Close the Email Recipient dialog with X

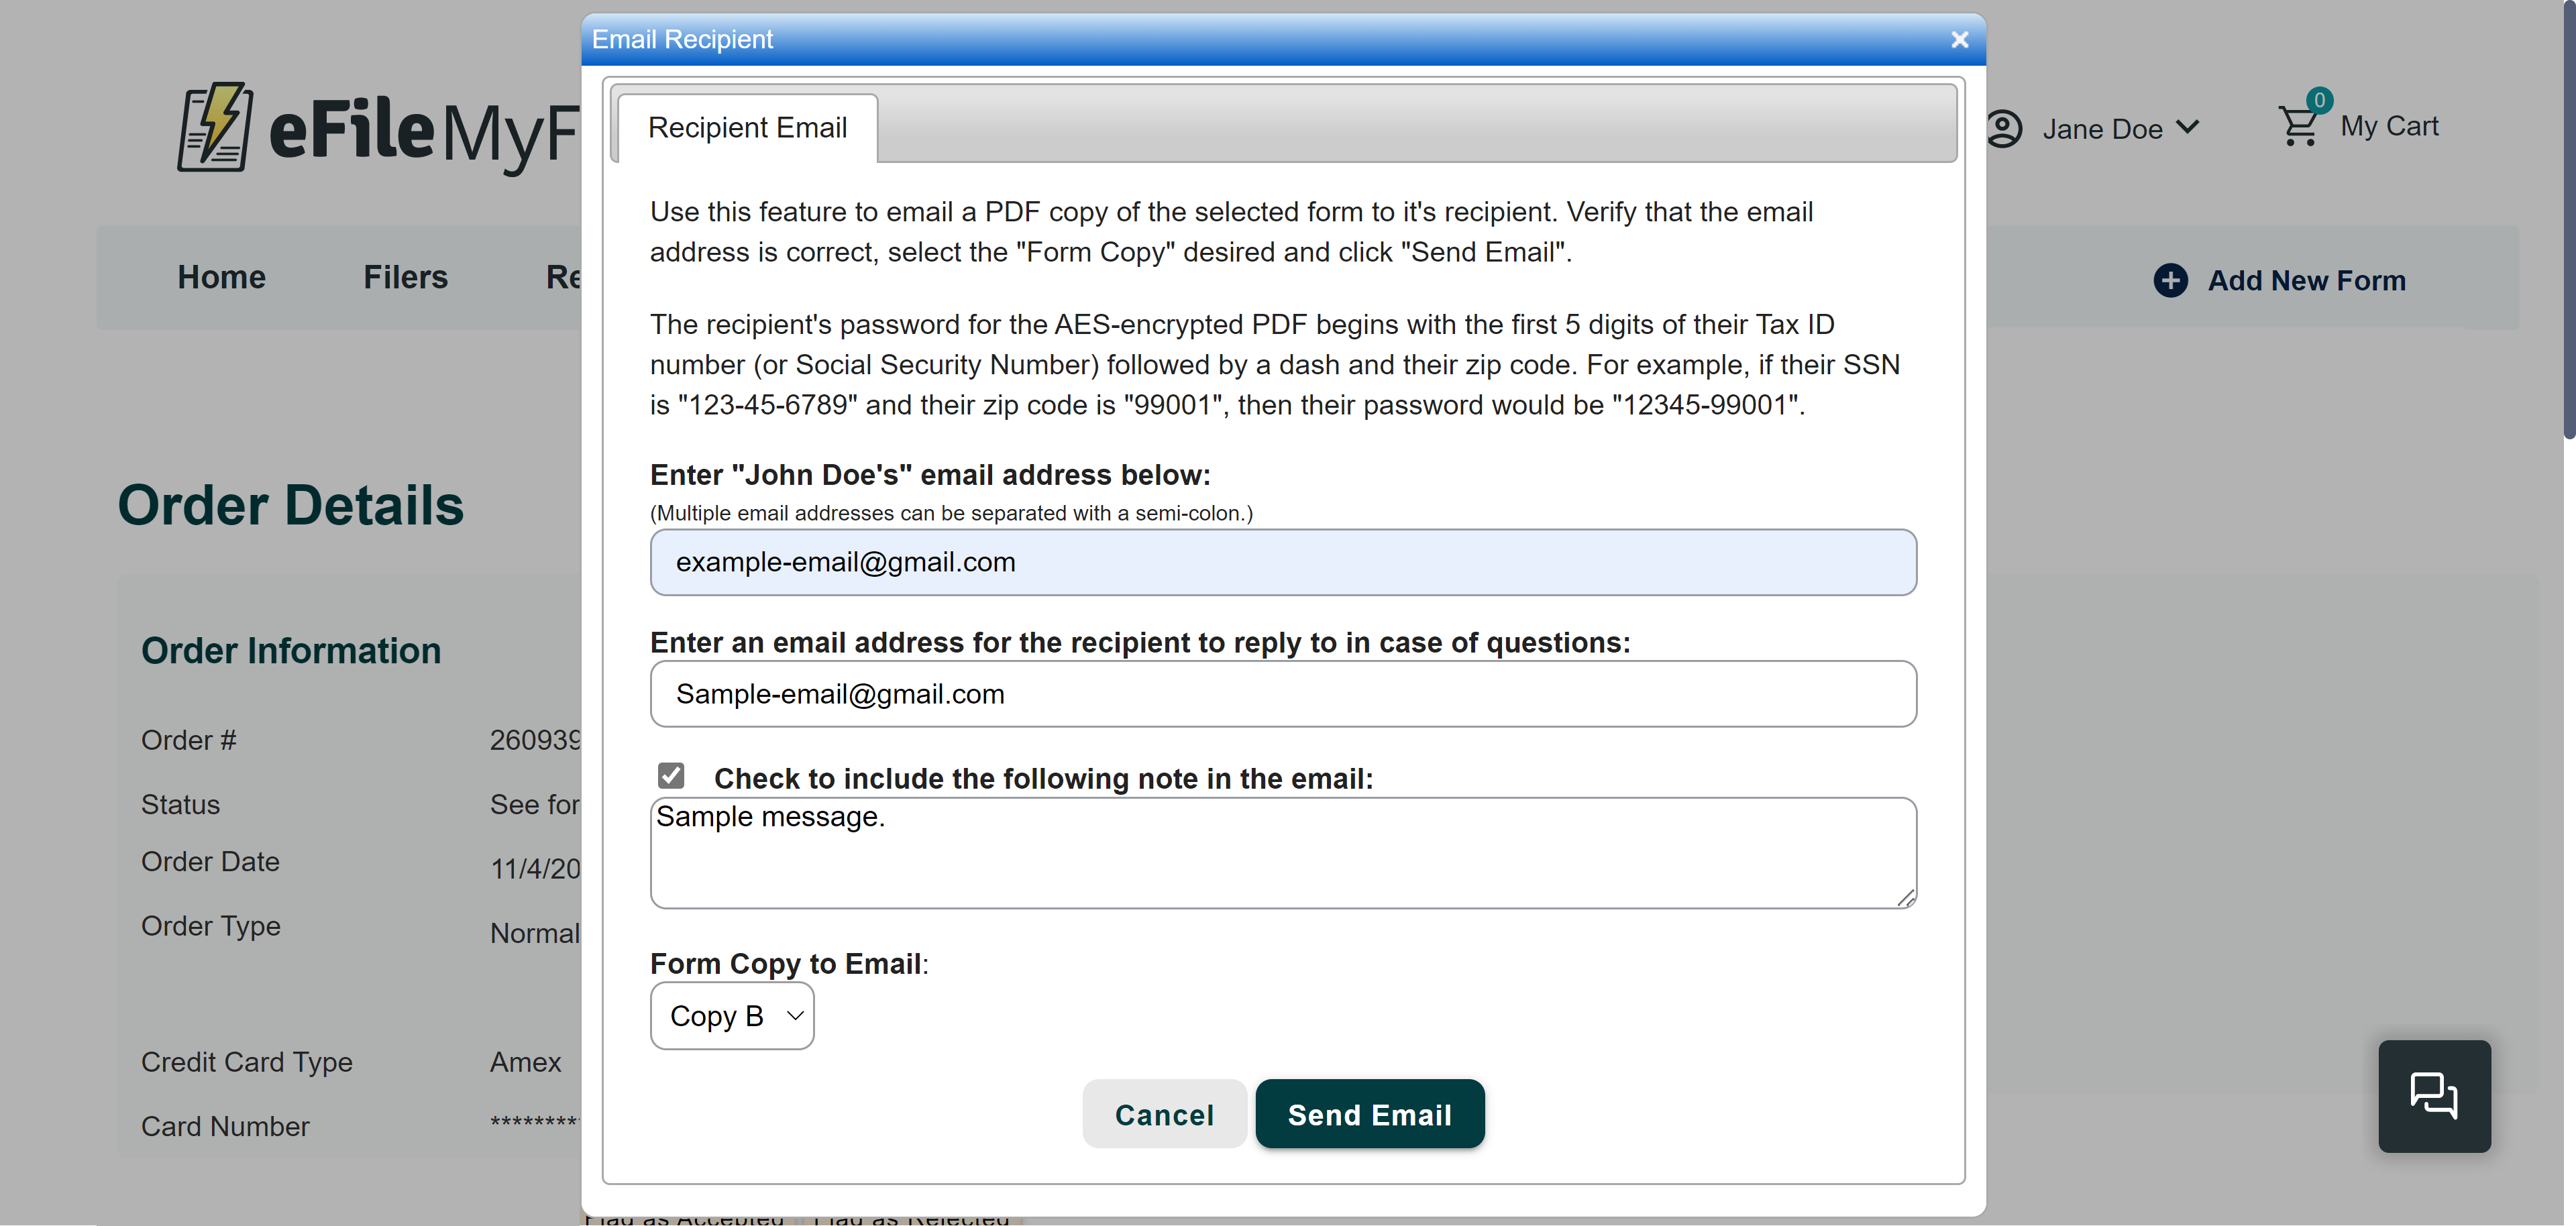click(1959, 40)
